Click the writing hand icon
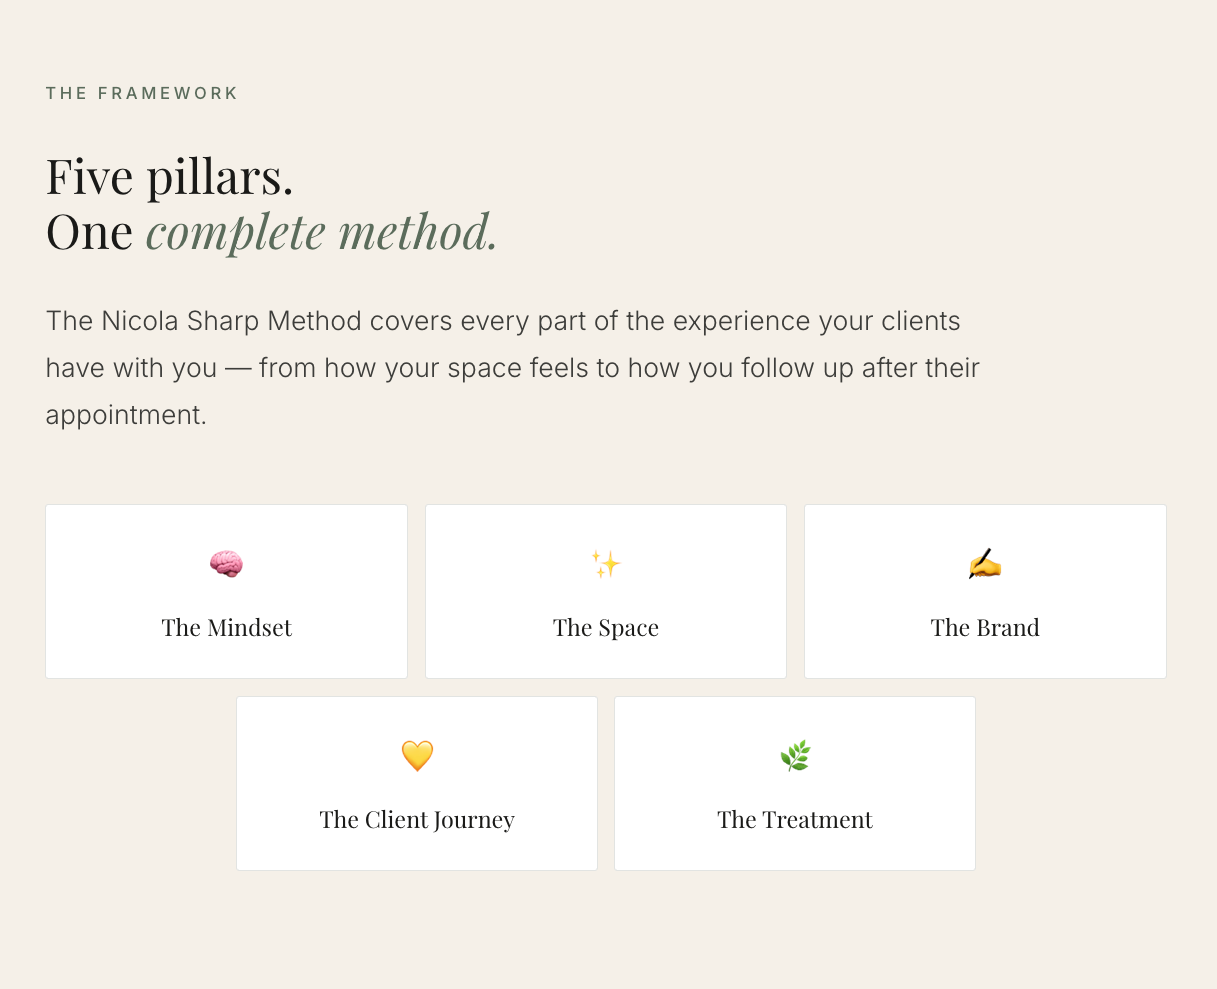Image resolution: width=1217 pixels, height=989 pixels. click(x=985, y=564)
